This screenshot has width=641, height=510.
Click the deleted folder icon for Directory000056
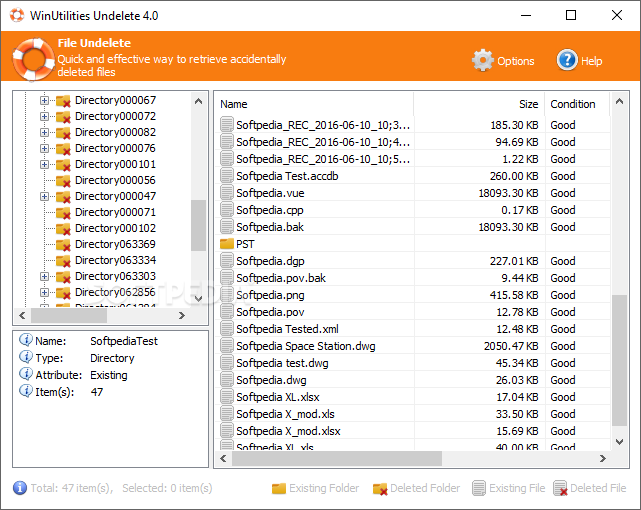coord(63,180)
